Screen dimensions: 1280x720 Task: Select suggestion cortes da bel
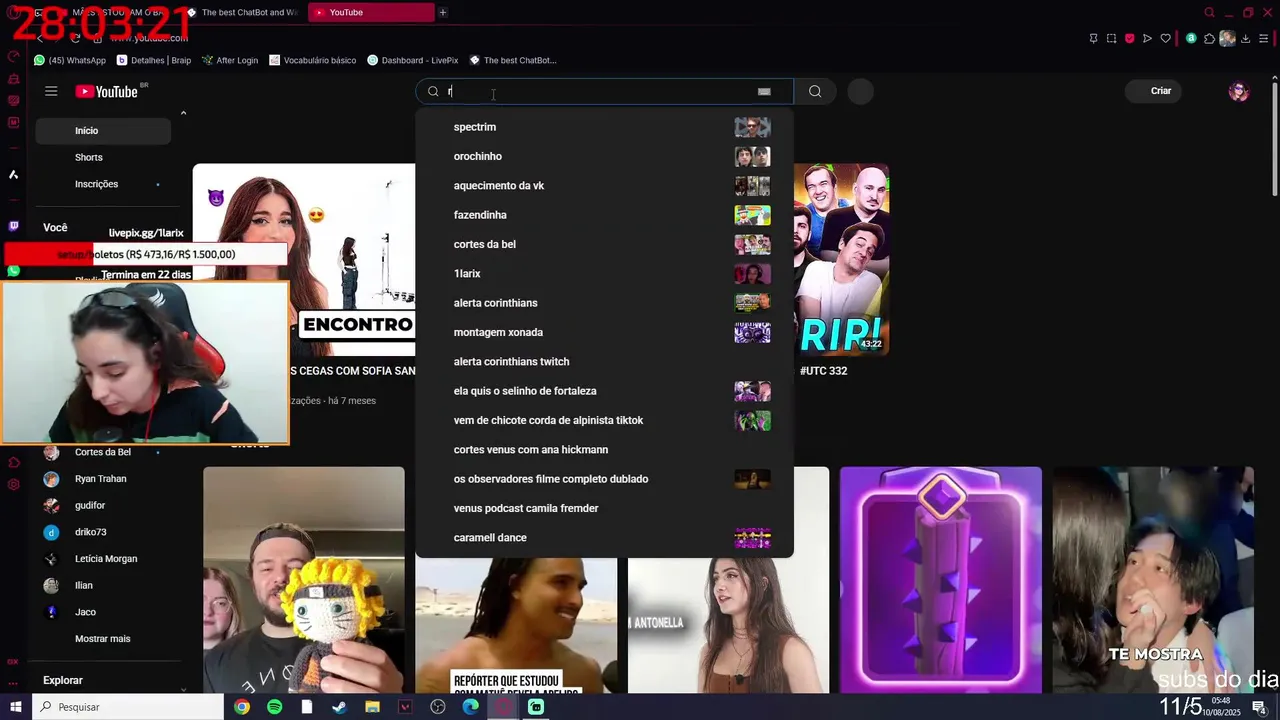(x=604, y=244)
